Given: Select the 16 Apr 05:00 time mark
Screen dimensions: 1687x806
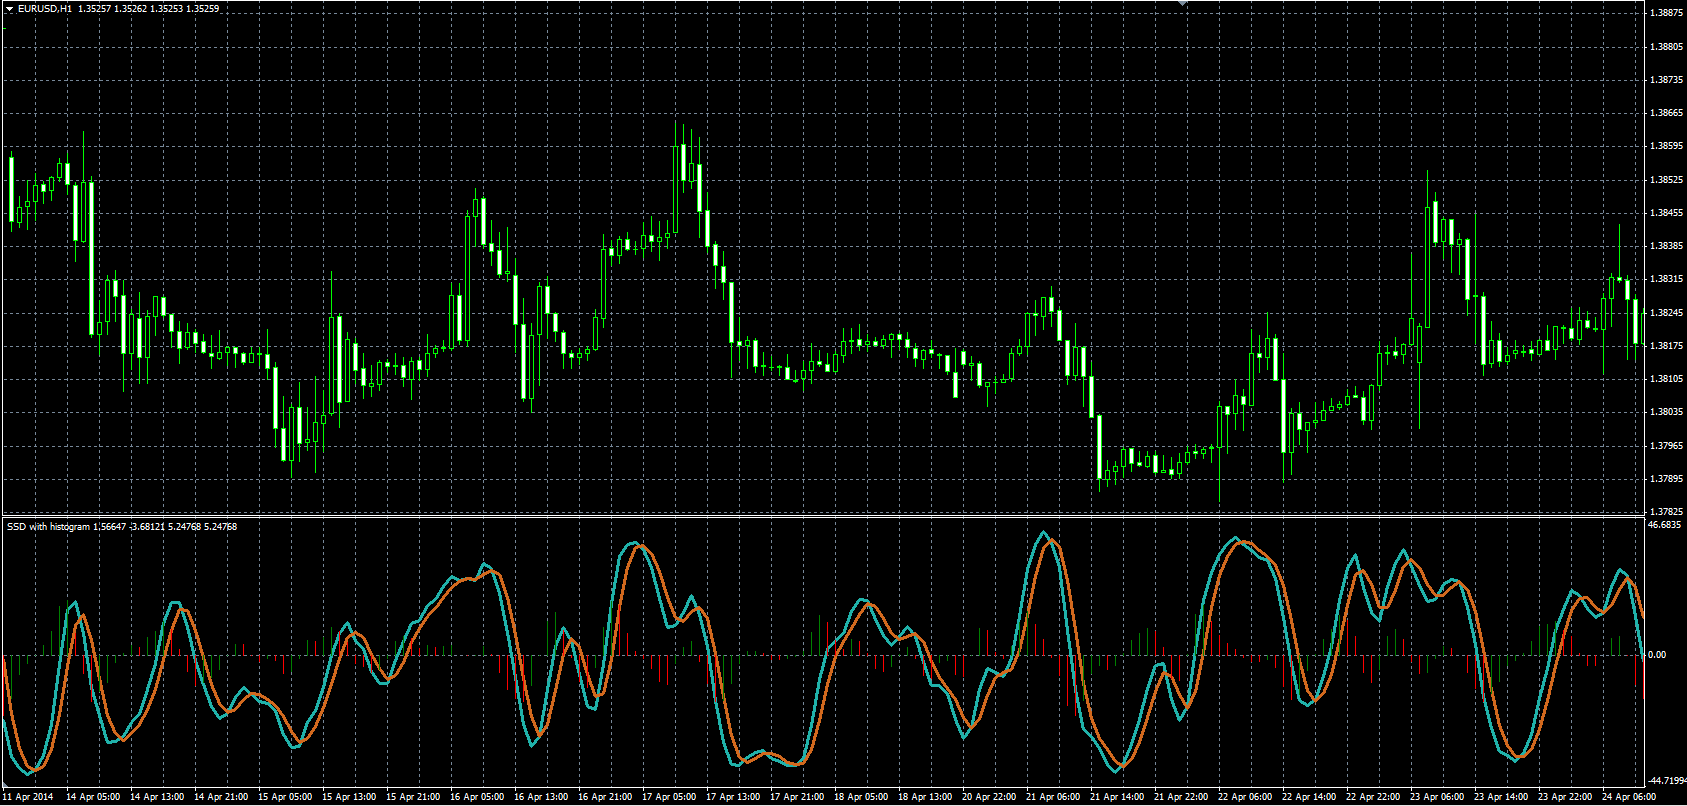Looking at the screenshot, I should click(477, 797).
